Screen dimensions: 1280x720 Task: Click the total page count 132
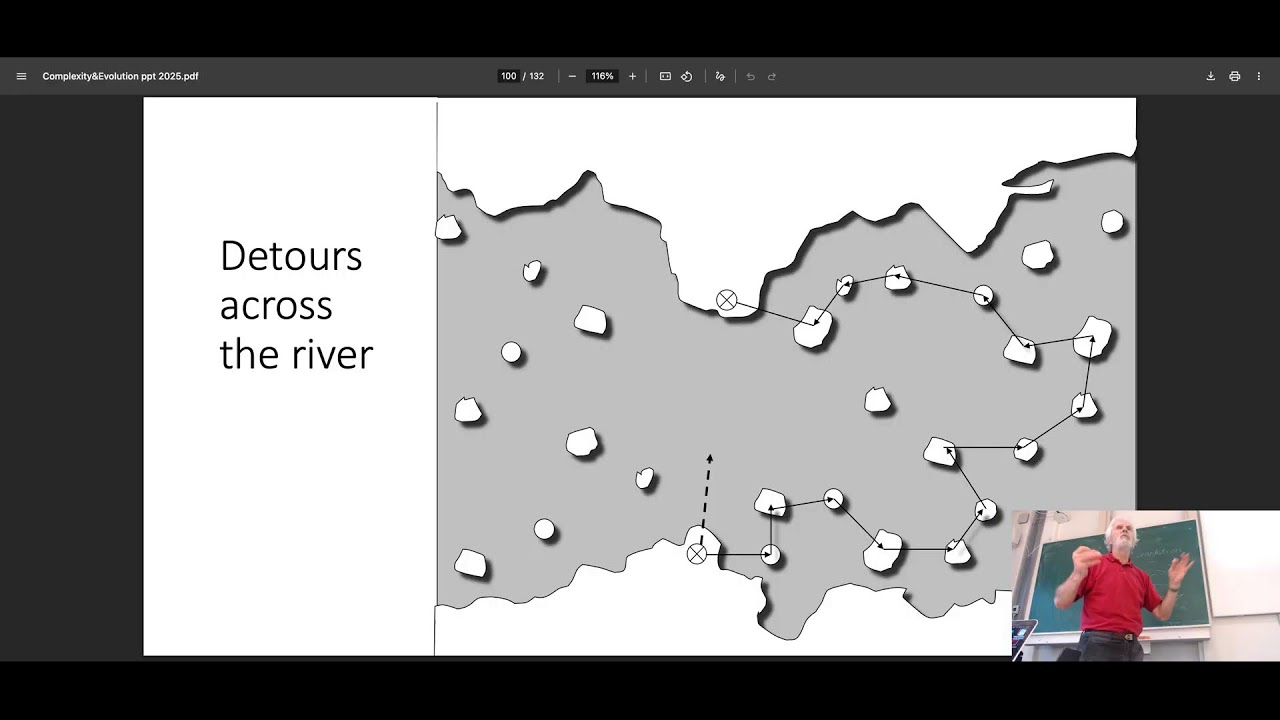537,76
